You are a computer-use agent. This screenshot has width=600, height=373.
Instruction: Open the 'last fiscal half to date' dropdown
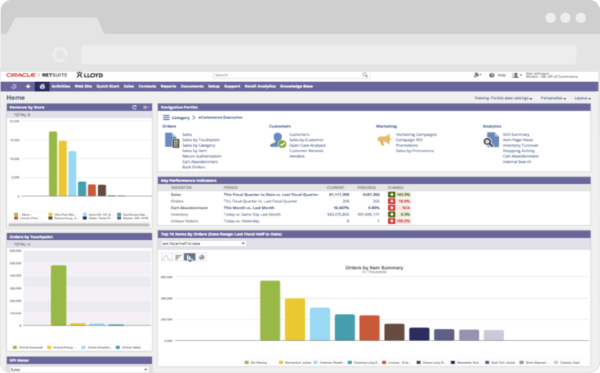point(203,244)
